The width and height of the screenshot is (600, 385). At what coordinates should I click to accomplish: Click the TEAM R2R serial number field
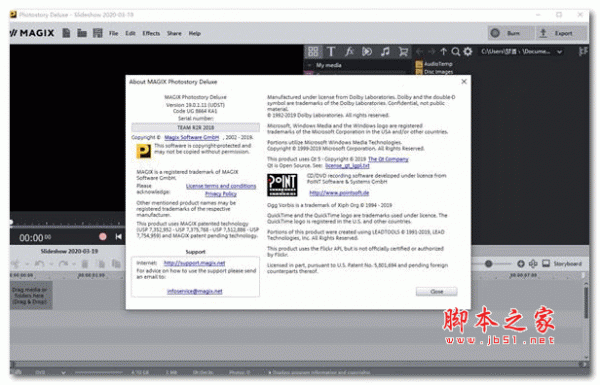coord(196,127)
